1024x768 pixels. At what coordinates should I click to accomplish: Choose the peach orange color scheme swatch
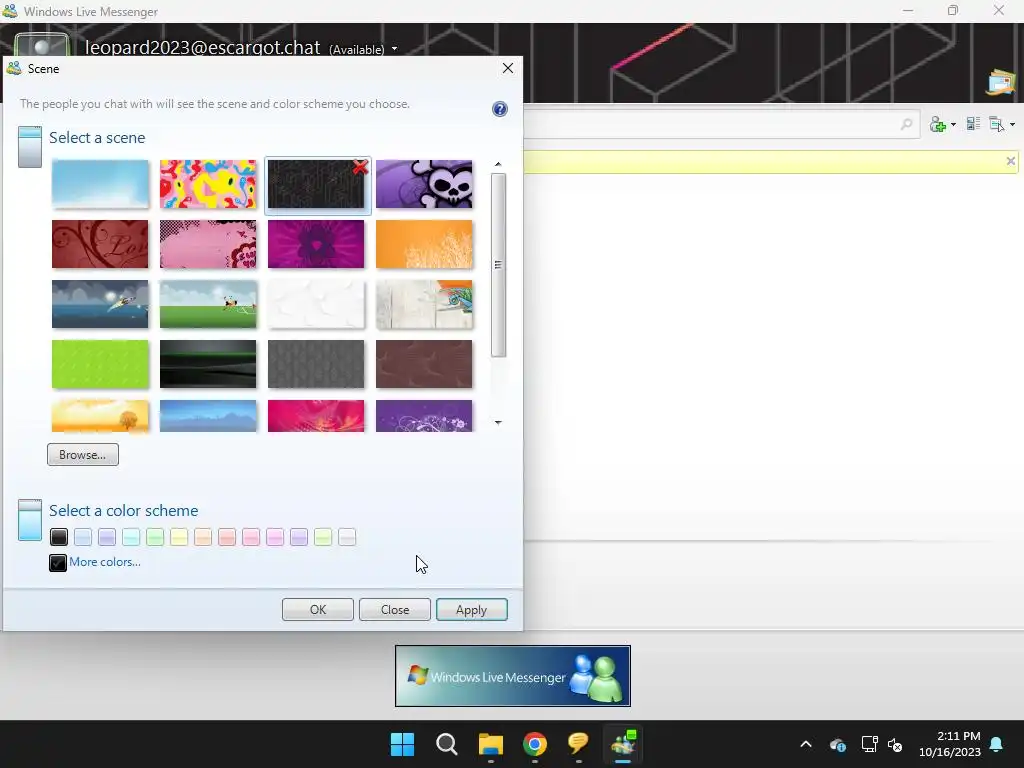click(203, 537)
